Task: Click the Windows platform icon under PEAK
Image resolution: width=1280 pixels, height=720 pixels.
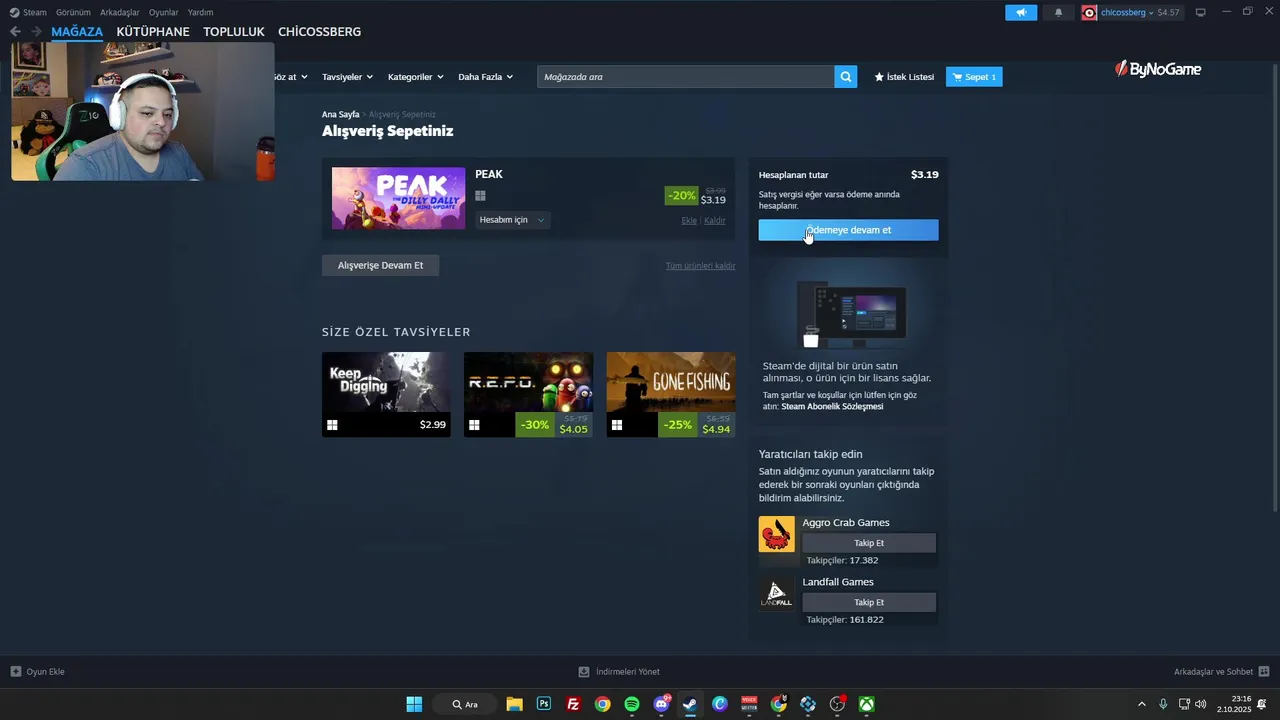Action: point(480,196)
